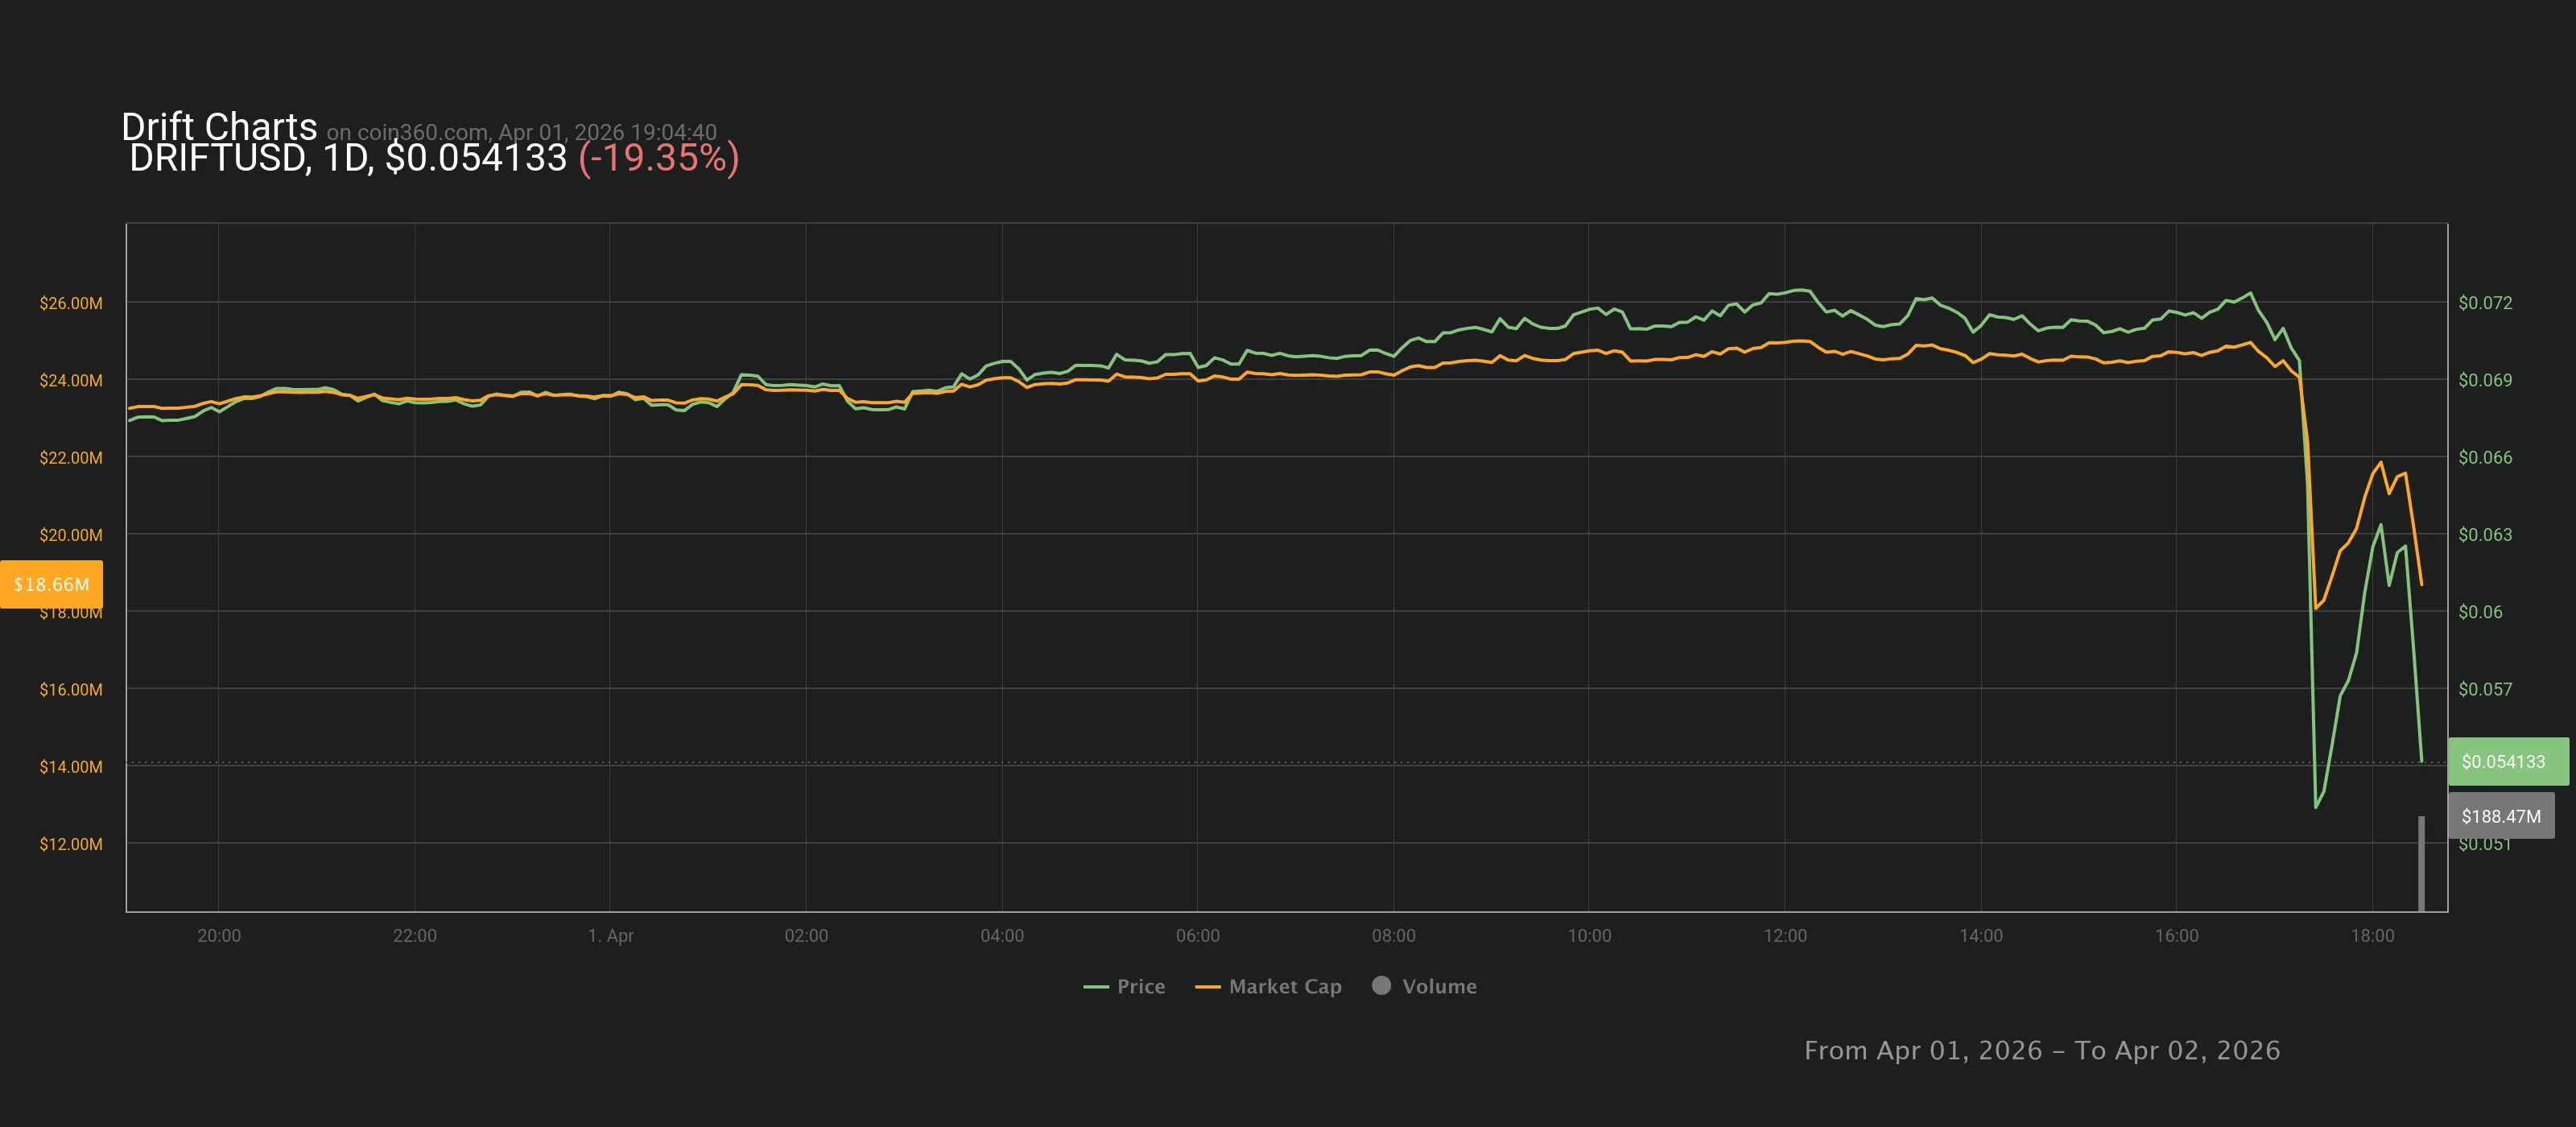Click the gray Volume legend circle icon
2576x1127 pixels.
point(1383,986)
